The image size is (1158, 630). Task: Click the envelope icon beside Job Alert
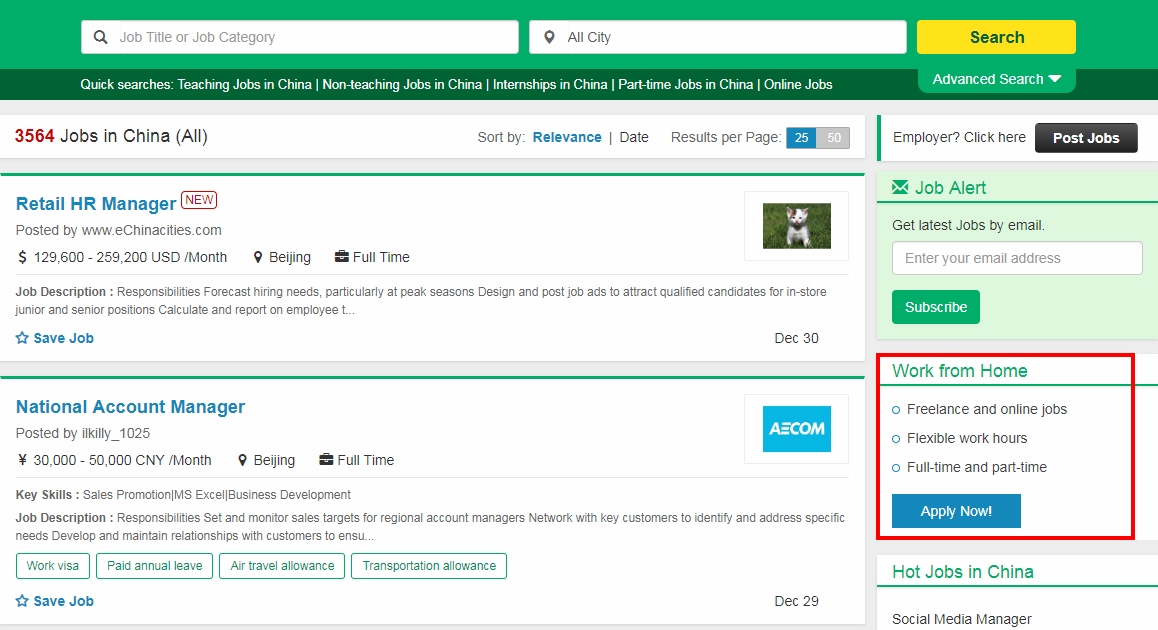(x=900, y=187)
